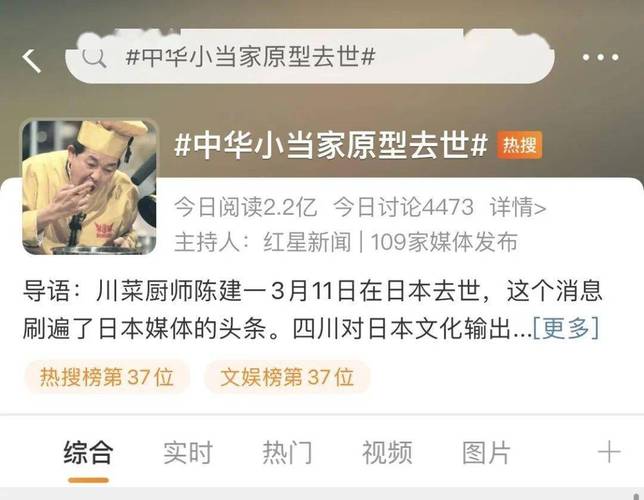Switch to the 图片 tab

486,452
